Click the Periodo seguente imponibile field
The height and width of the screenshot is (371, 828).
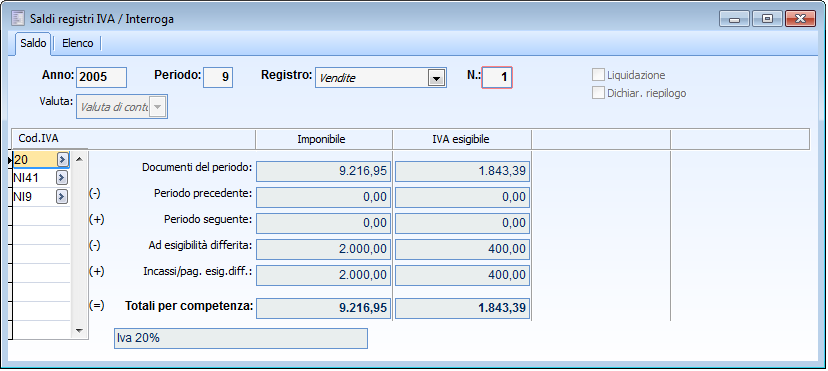pyautogui.click(x=323, y=223)
